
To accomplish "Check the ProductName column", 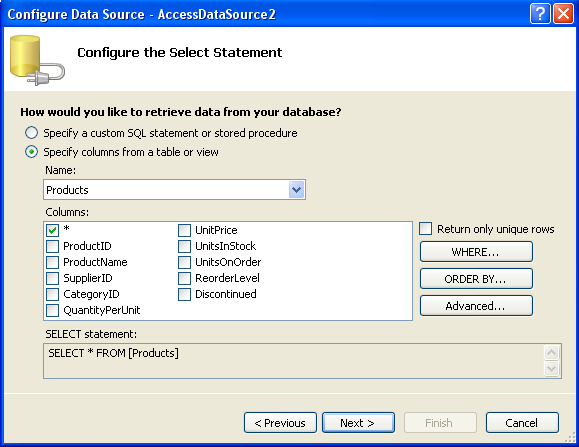I will point(52,262).
